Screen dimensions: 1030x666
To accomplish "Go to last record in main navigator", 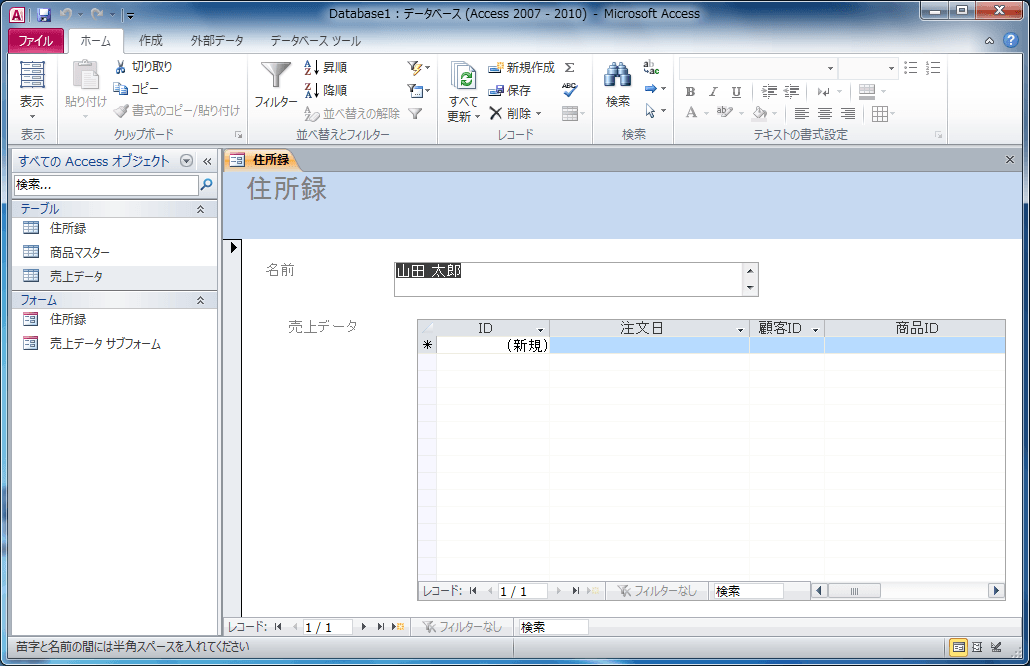I will (380, 627).
